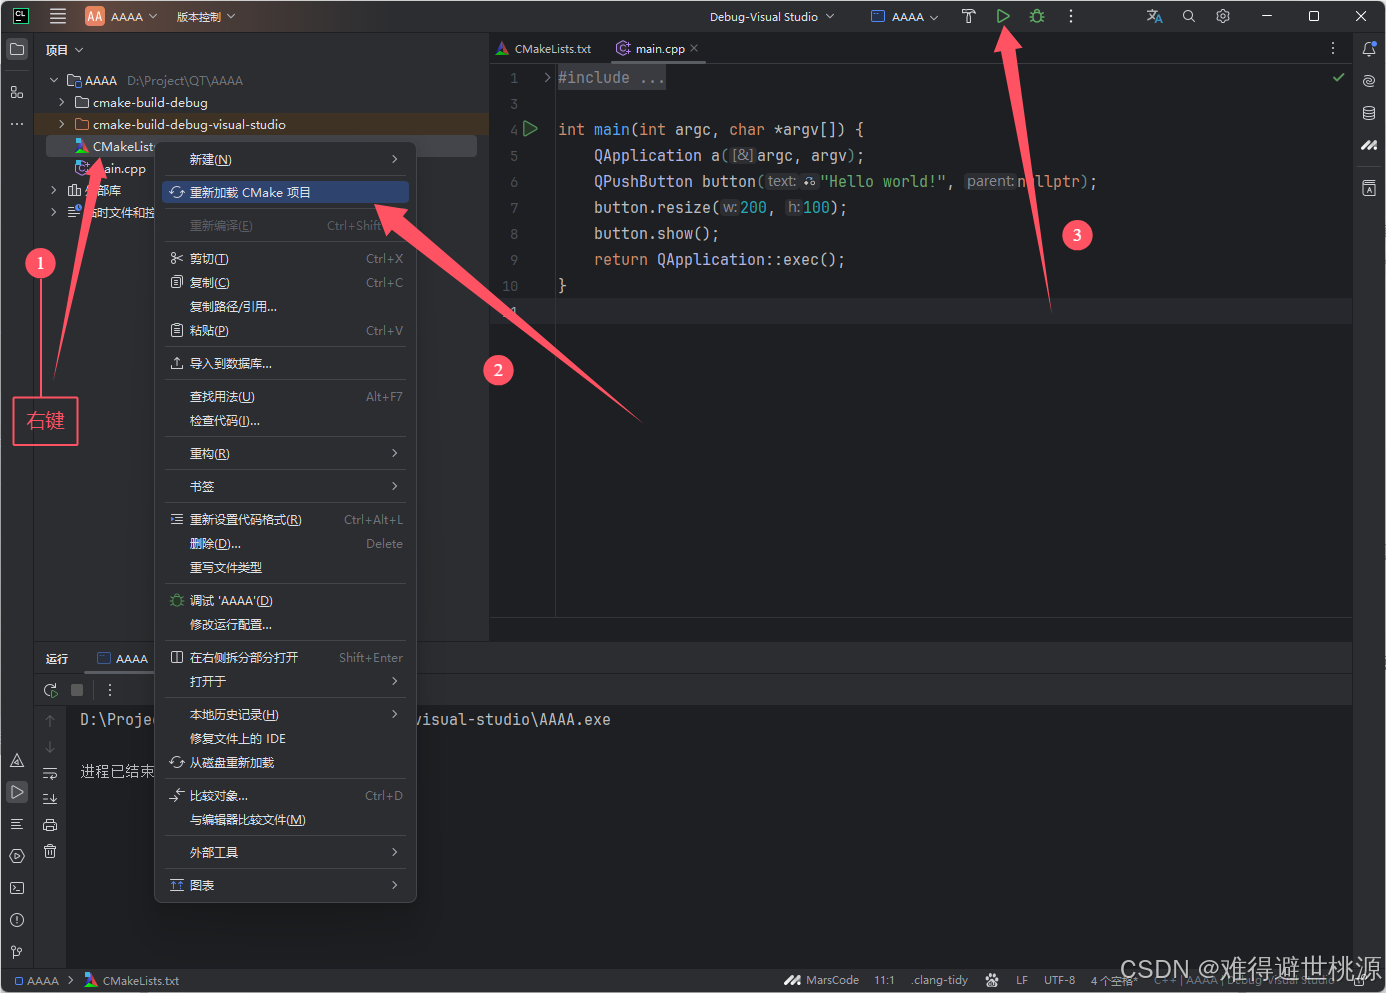Screen dimensions: 1386x993
Task: Open the AI Assistant spiral icon
Action: tap(1369, 81)
